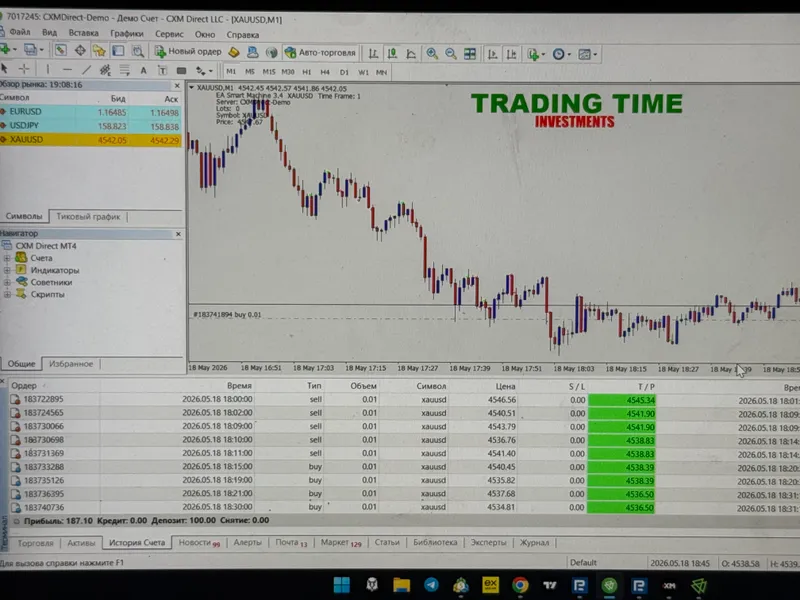Open the Журнал terminal tab

[534, 542]
